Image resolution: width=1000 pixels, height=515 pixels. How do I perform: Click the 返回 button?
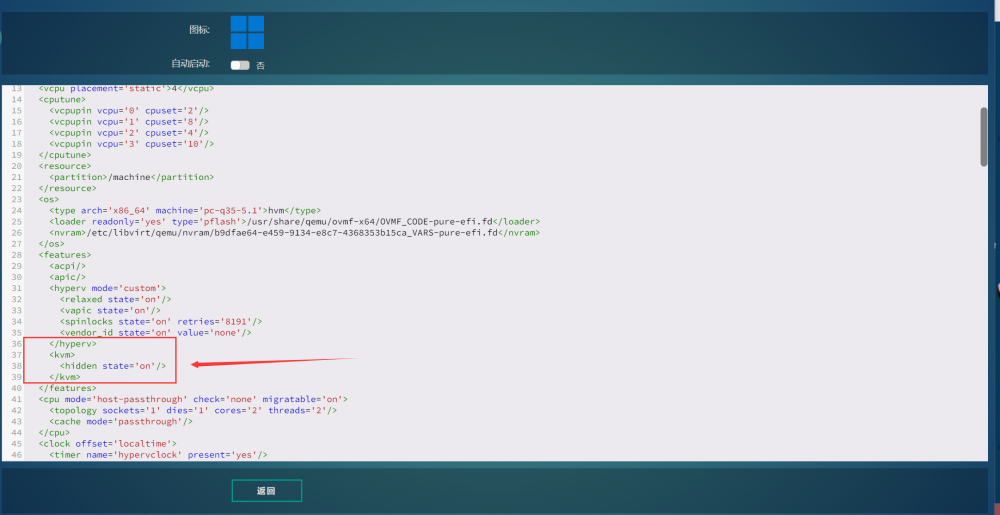pos(267,491)
